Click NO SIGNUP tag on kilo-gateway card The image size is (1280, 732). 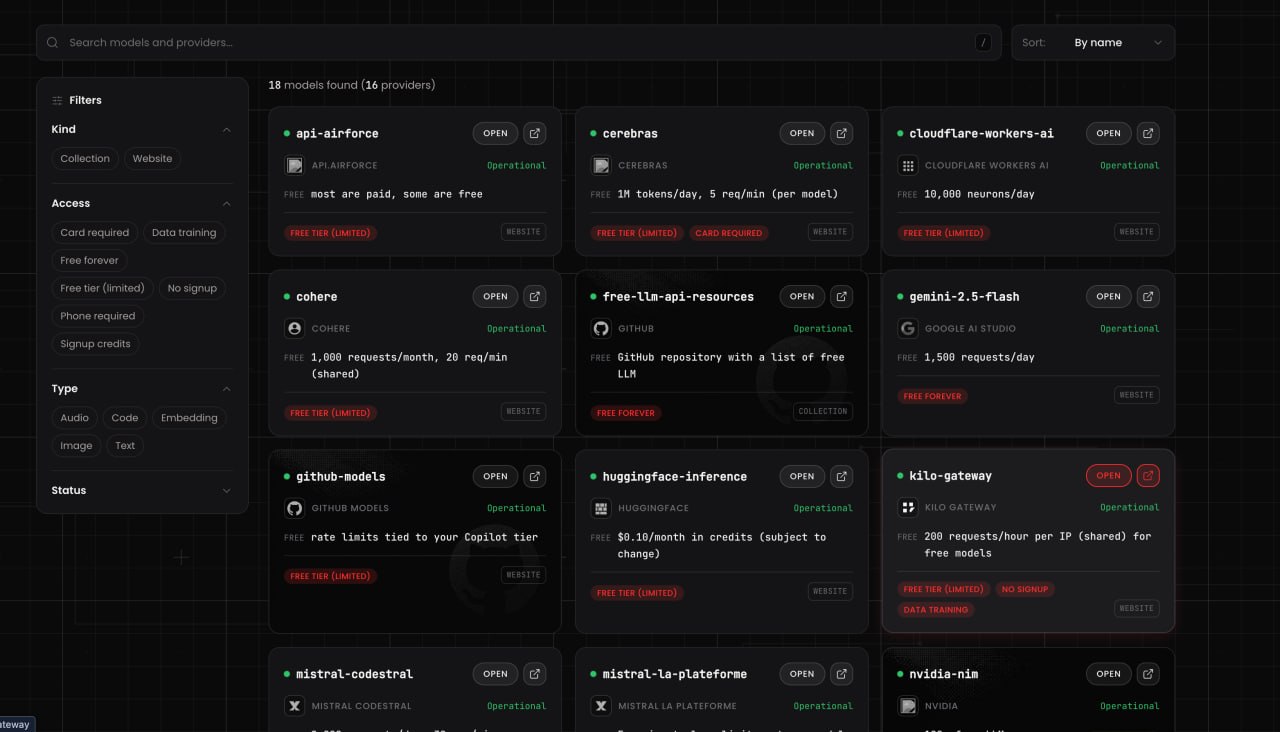[1024, 589]
